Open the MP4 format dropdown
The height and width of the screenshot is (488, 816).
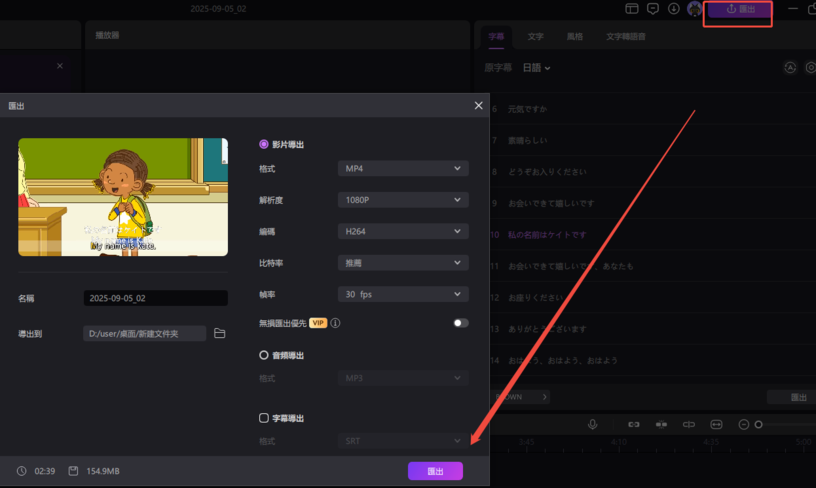(x=403, y=169)
